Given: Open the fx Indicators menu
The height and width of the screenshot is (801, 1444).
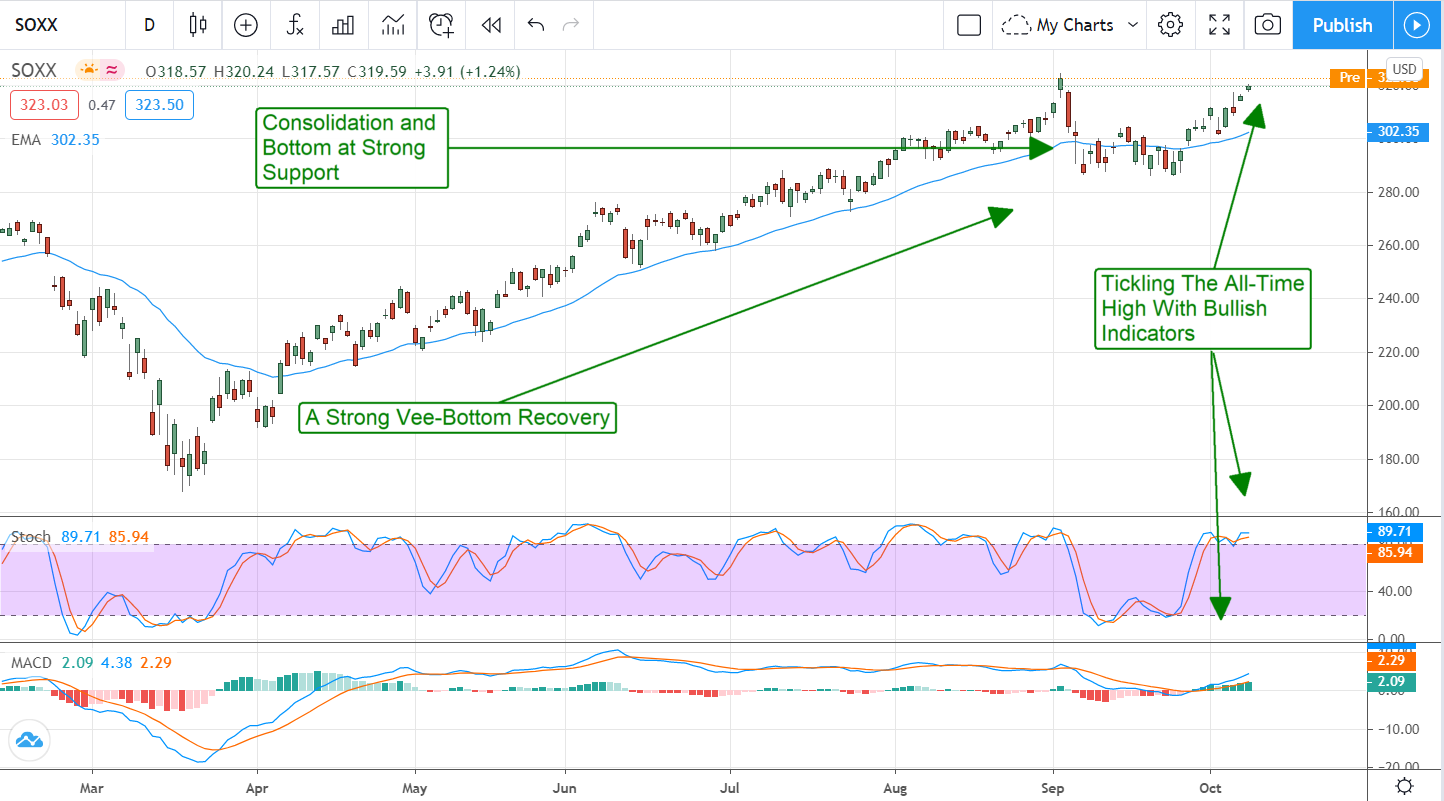Looking at the screenshot, I should click(x=295, y=25).
